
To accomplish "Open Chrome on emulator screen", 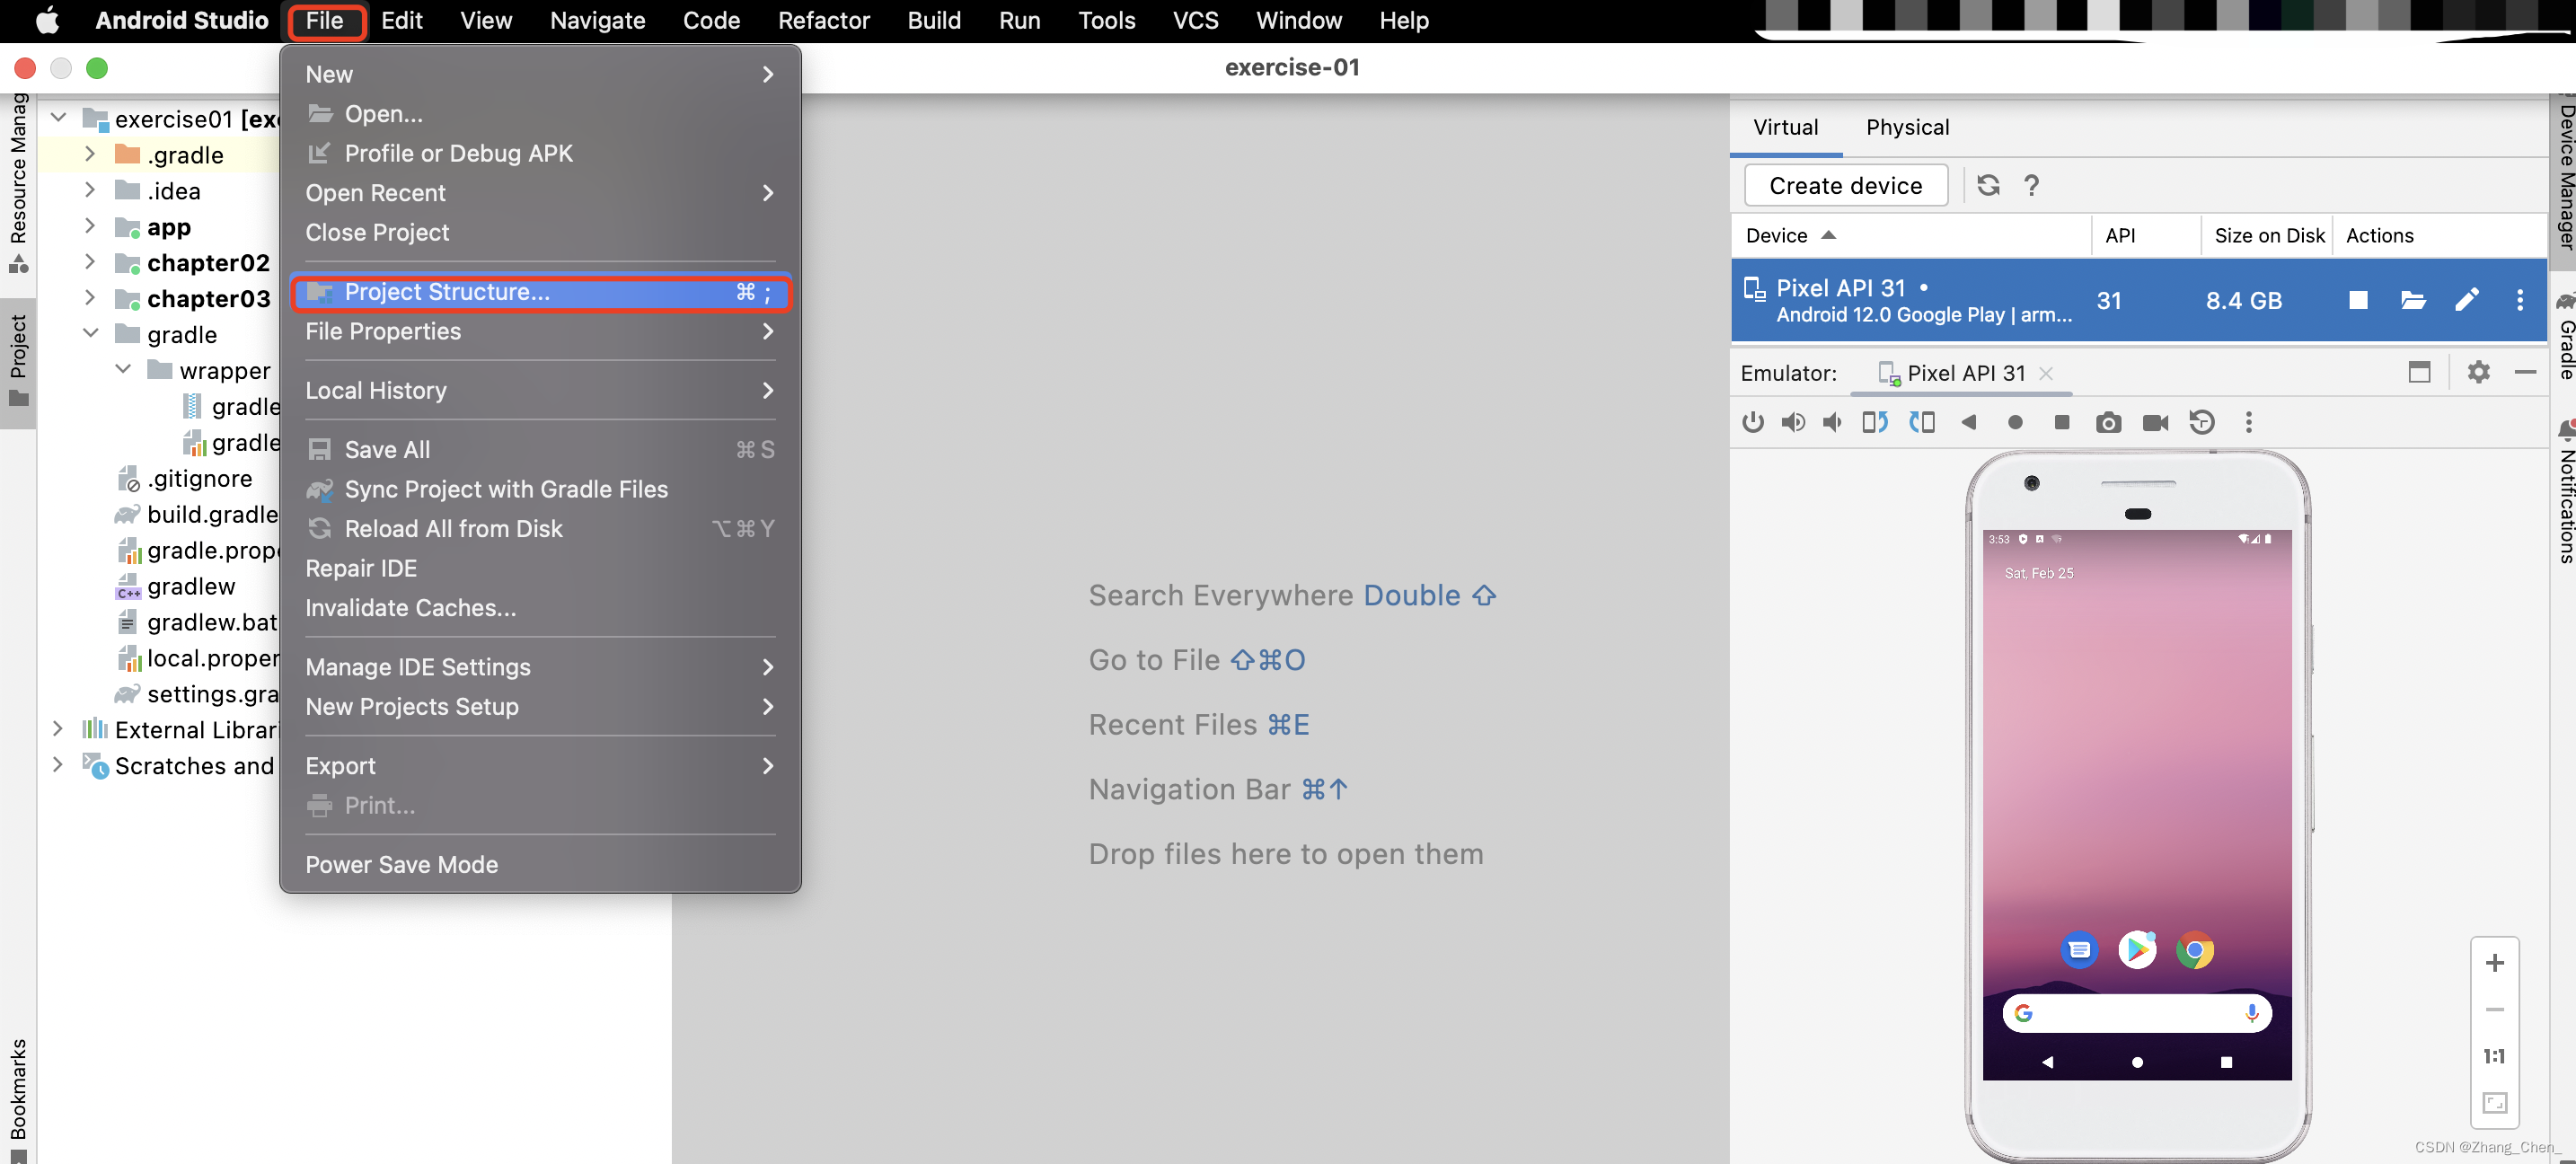I will 2194,950.
